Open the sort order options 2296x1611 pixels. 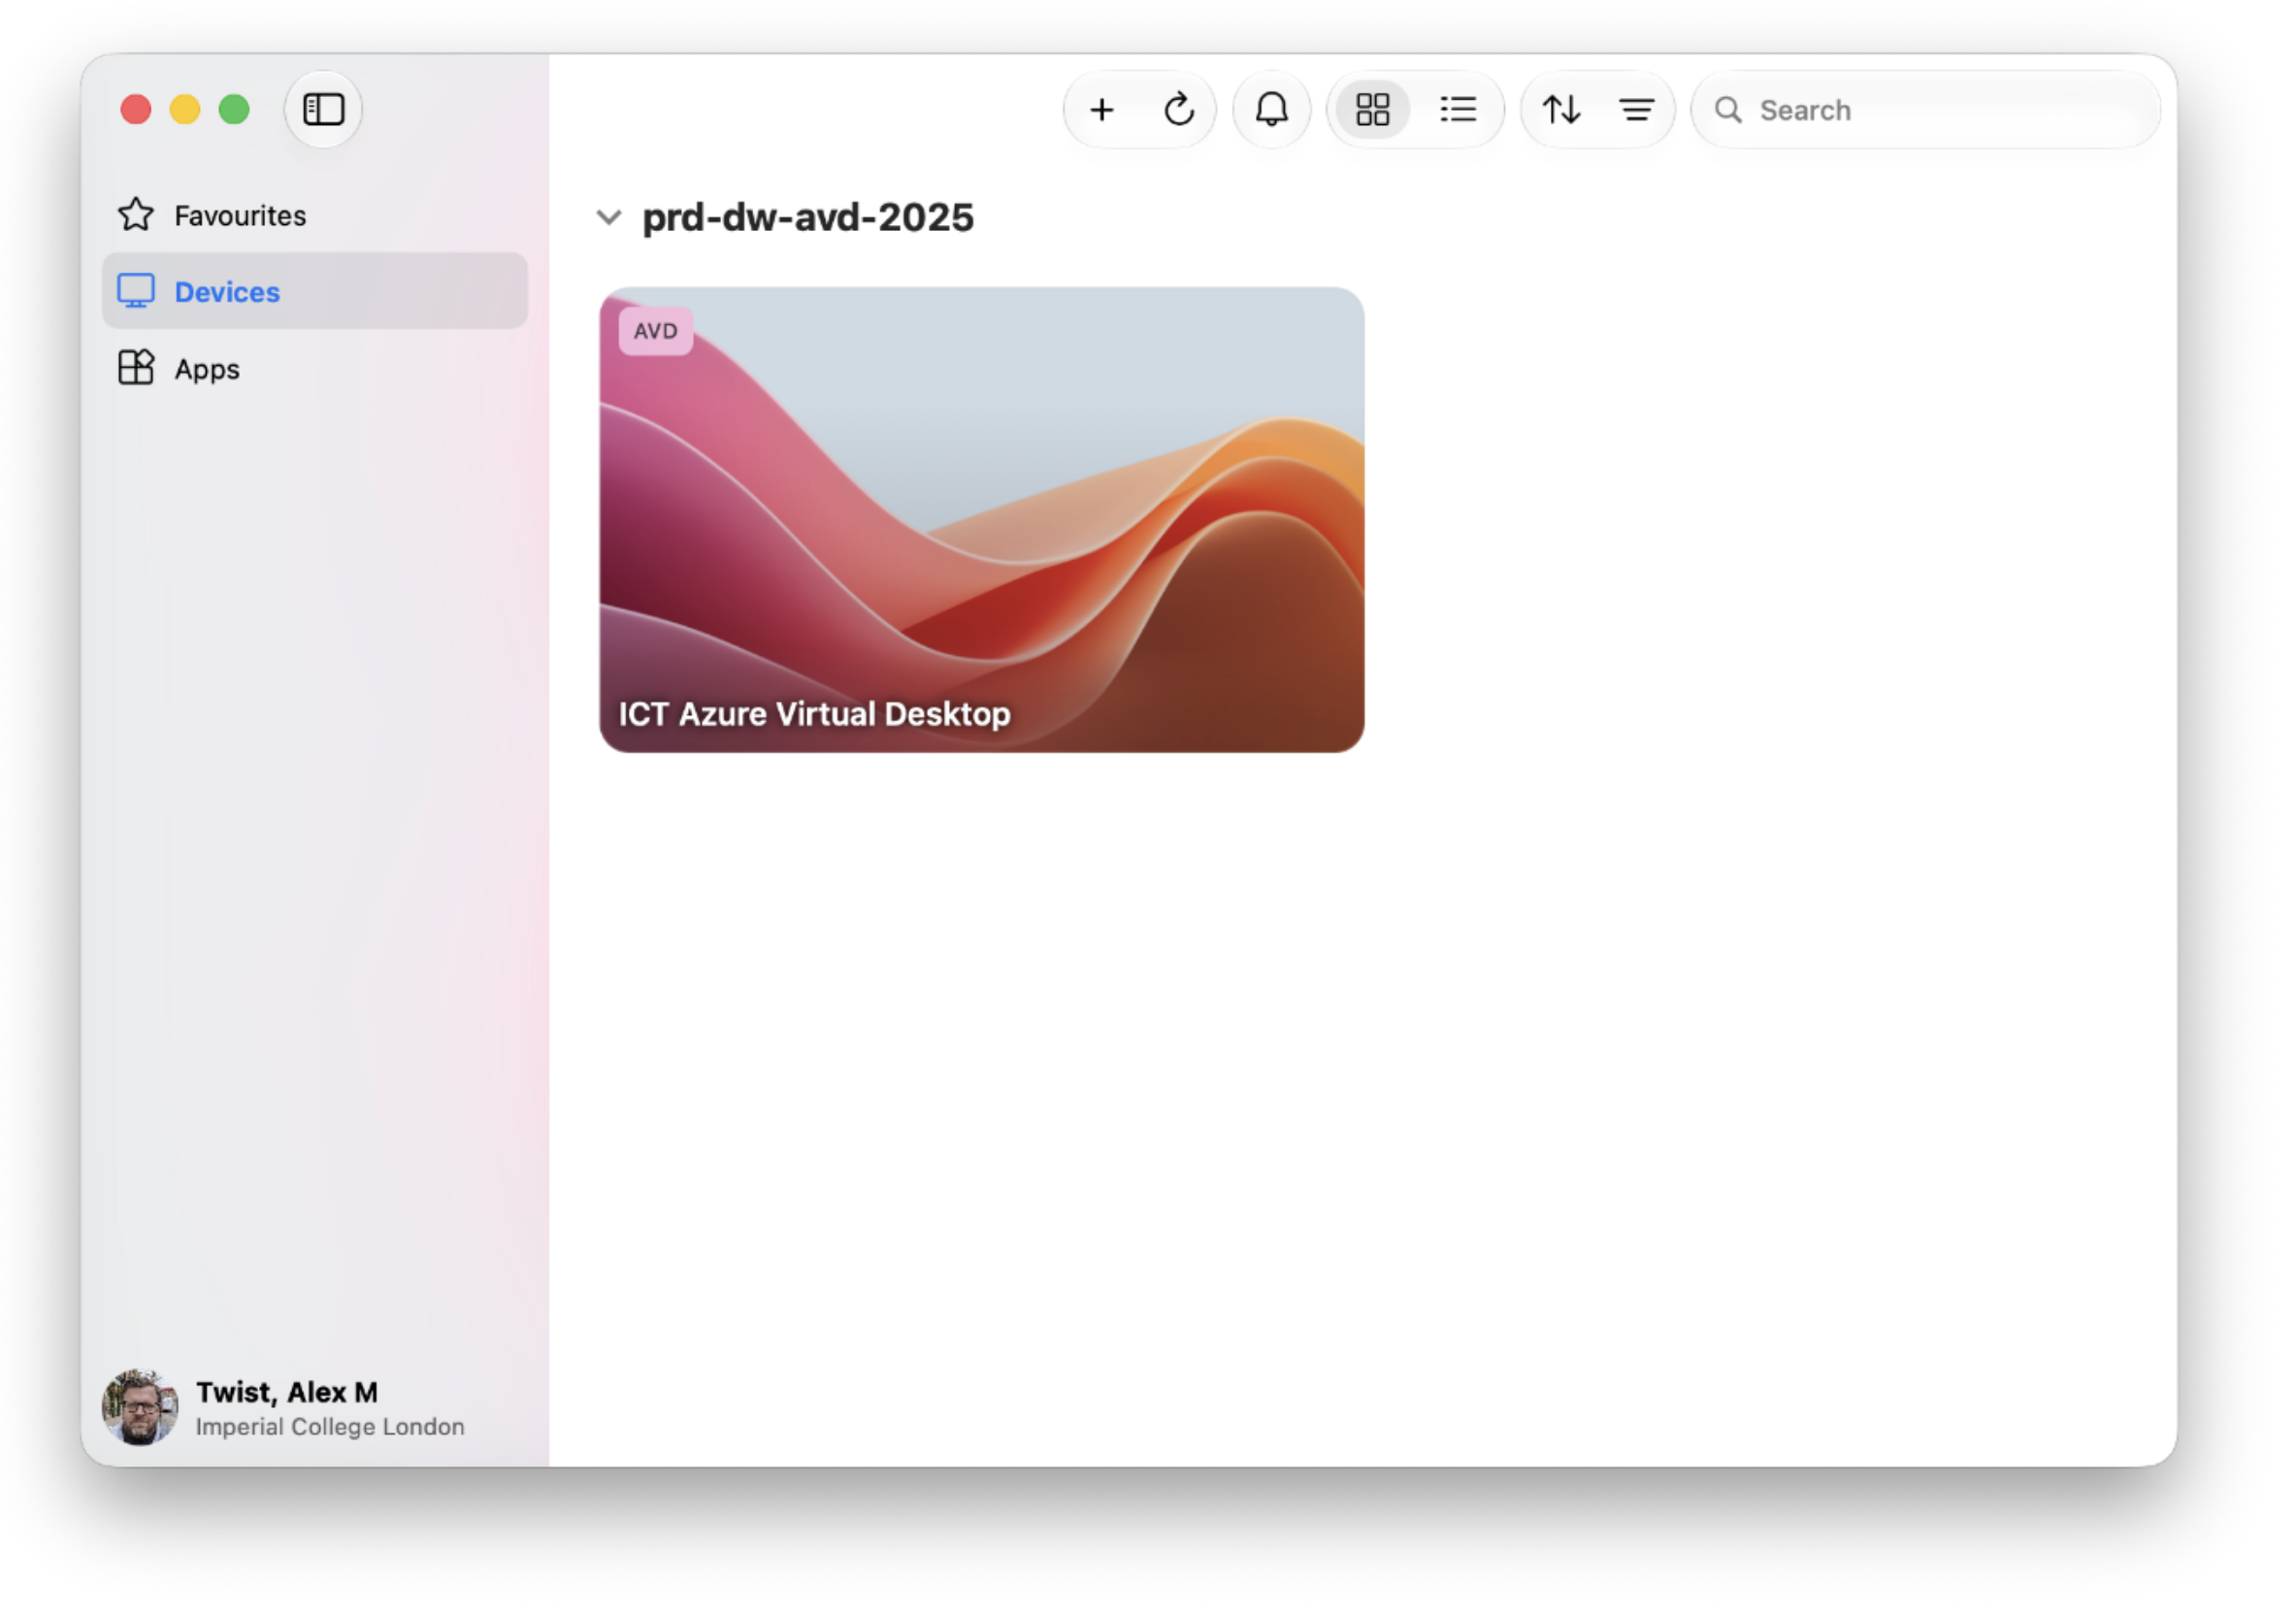[x=1560, y=109]
